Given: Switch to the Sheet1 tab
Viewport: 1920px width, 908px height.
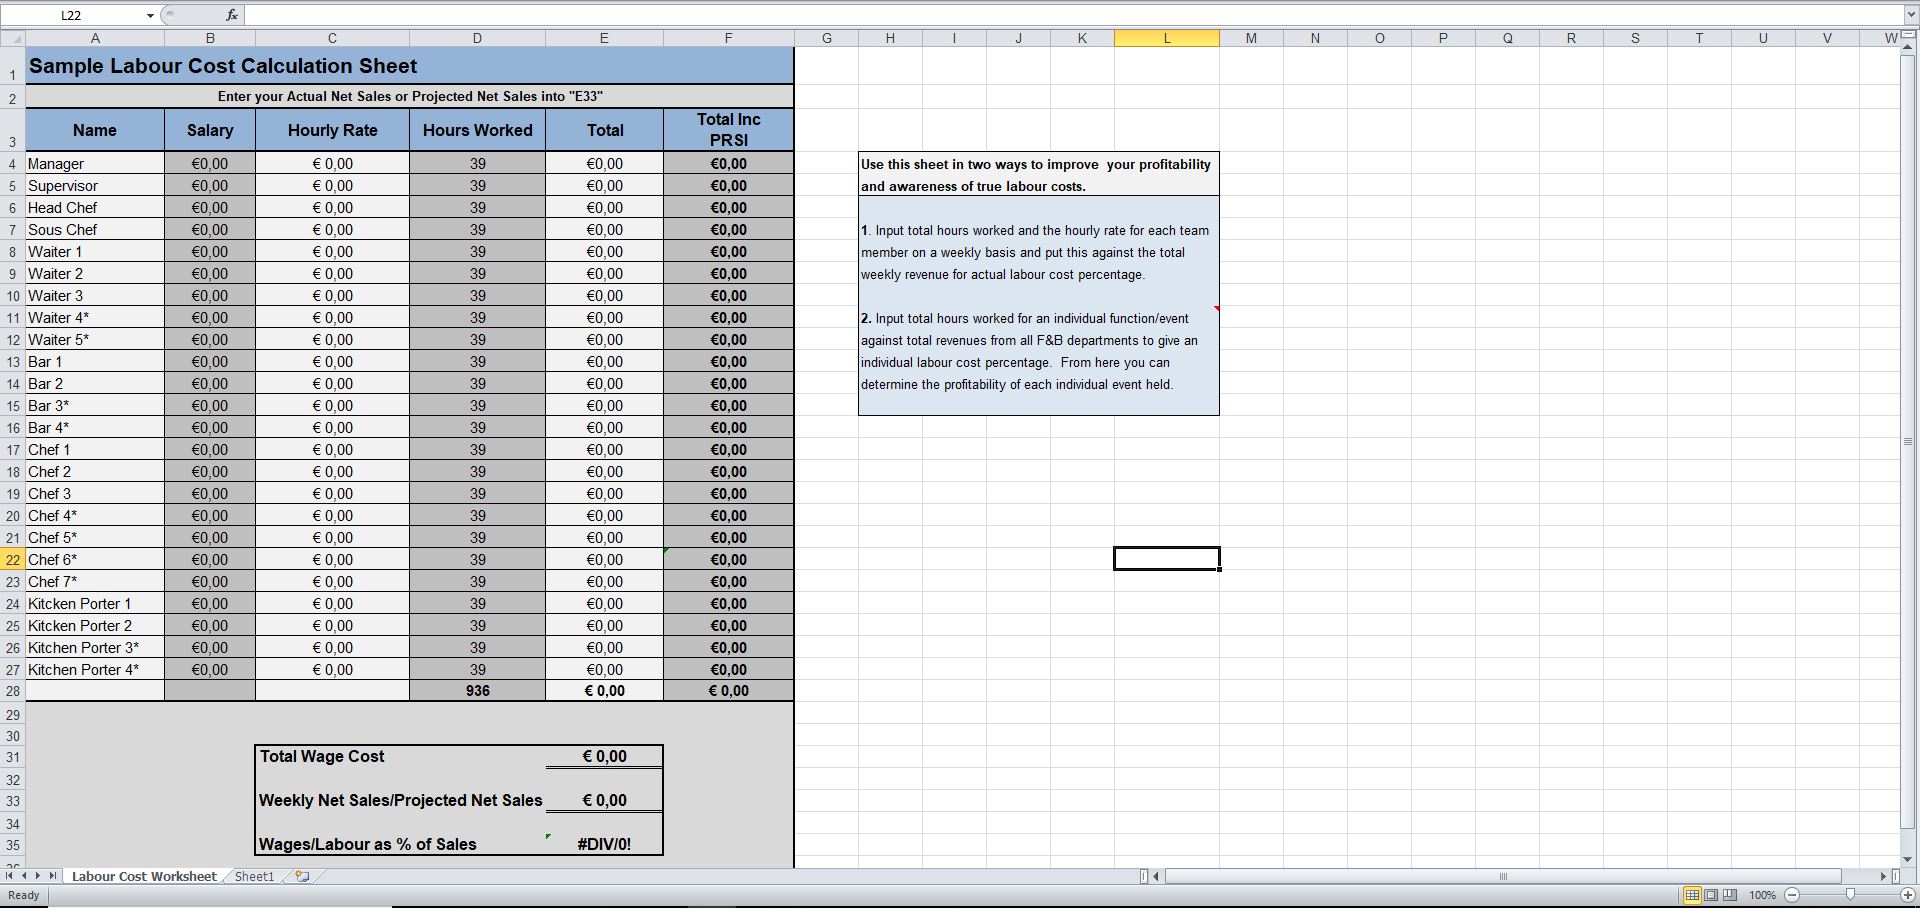Looking at the screenshot, I should (x=254, y=876).
